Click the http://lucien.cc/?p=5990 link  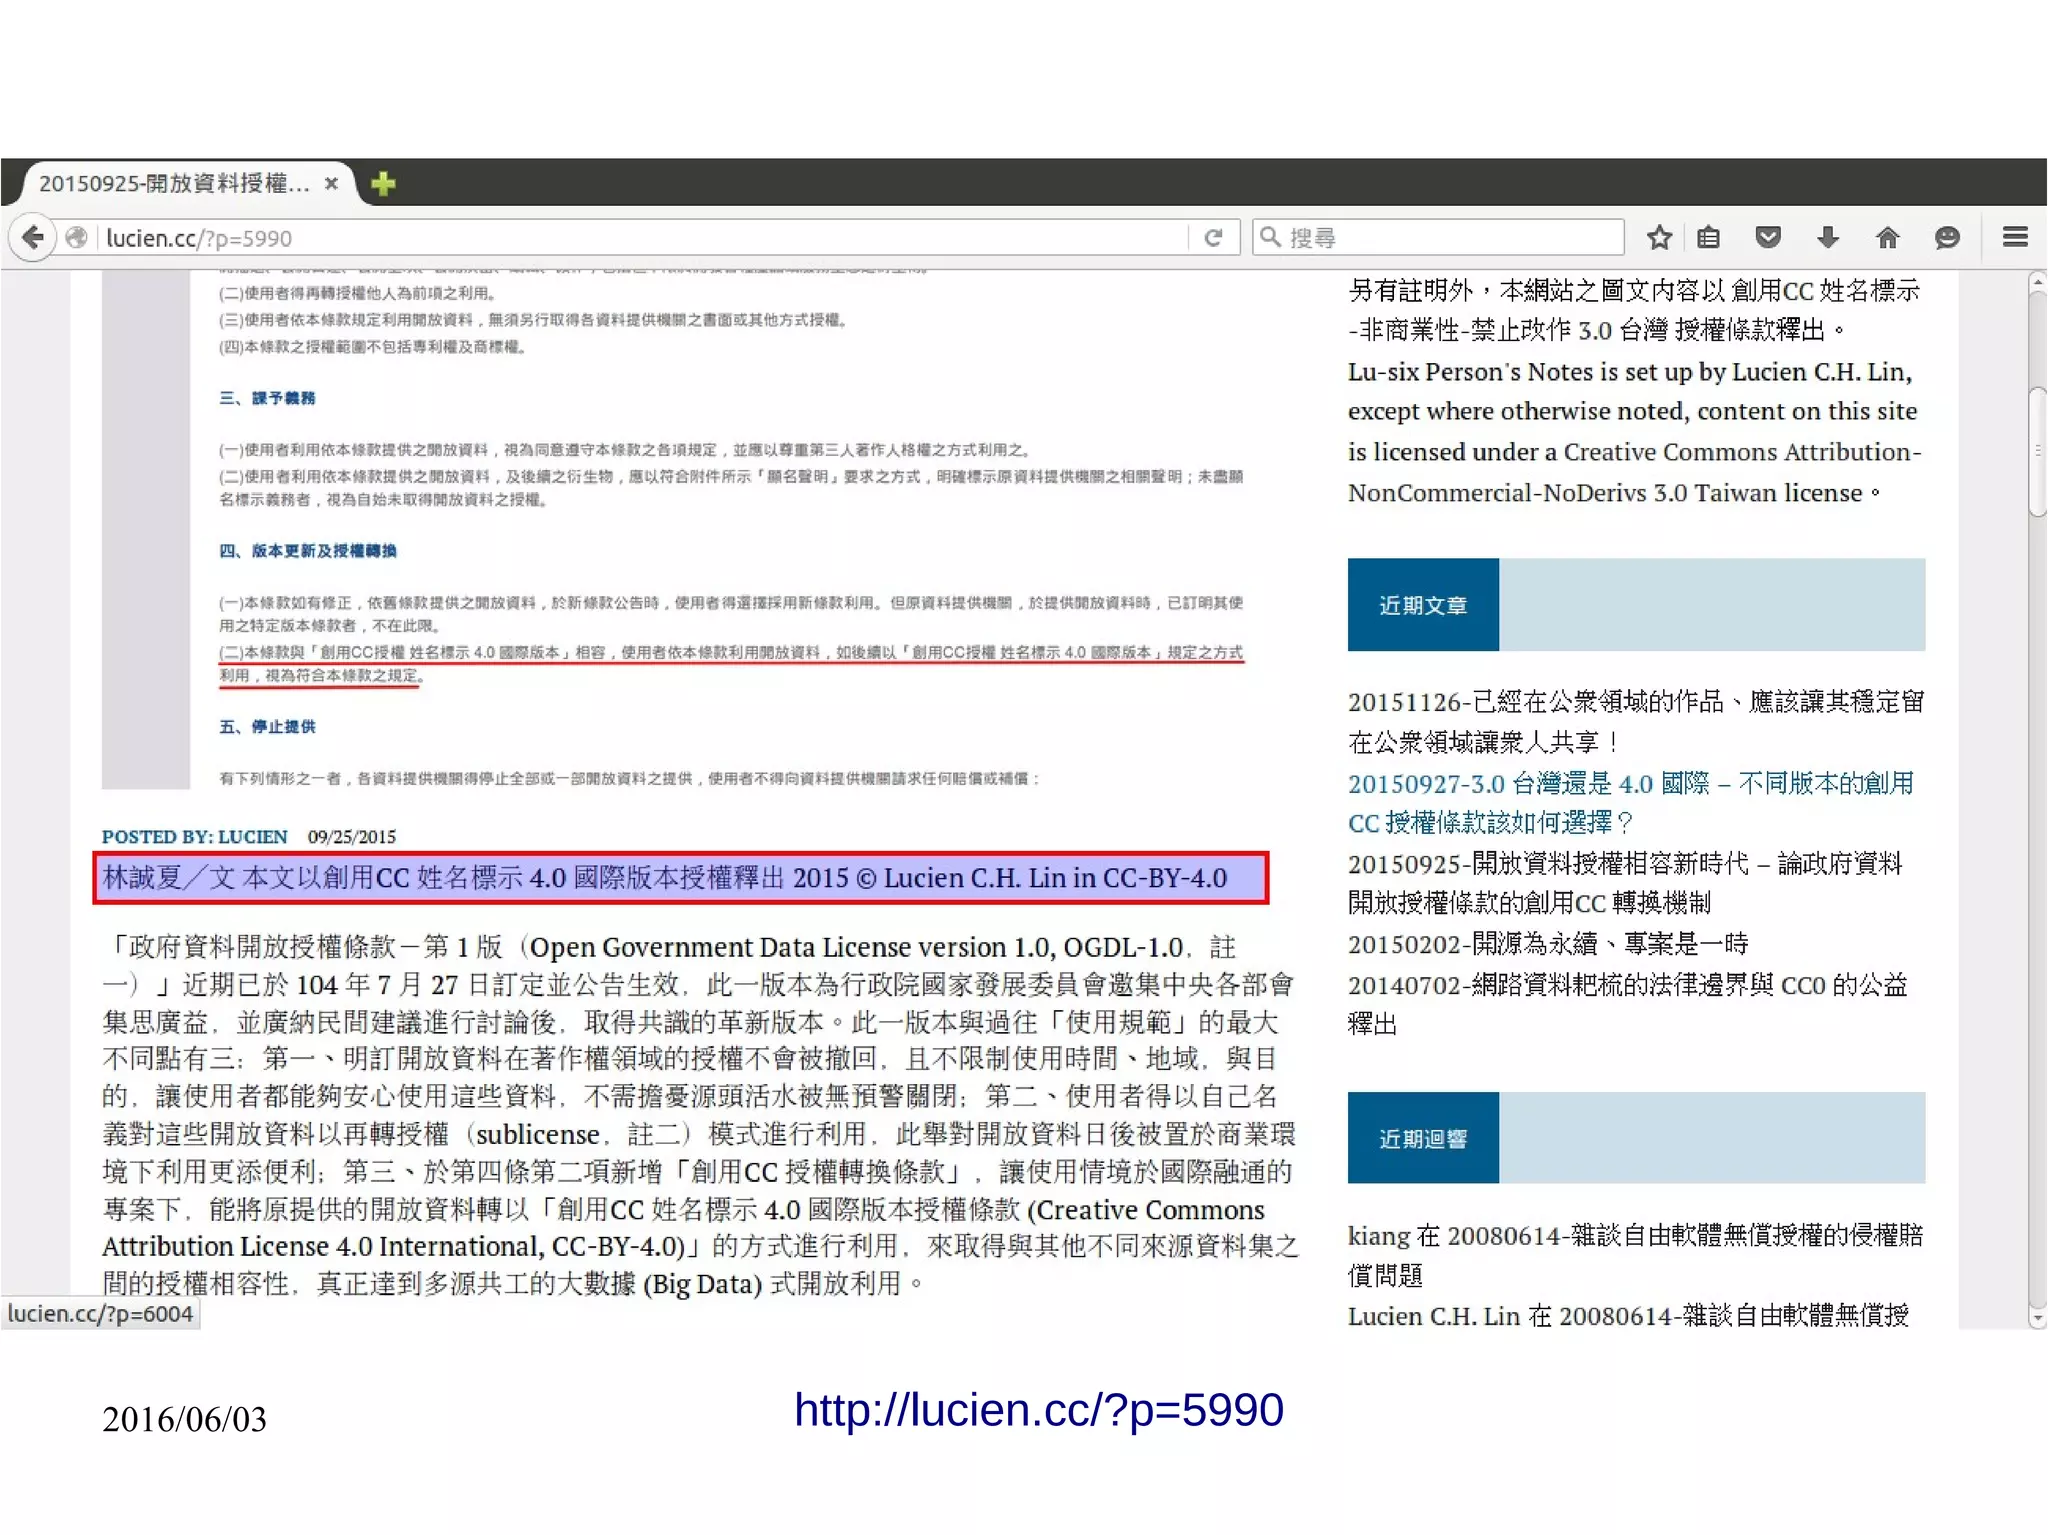tap(1038, 1410)
